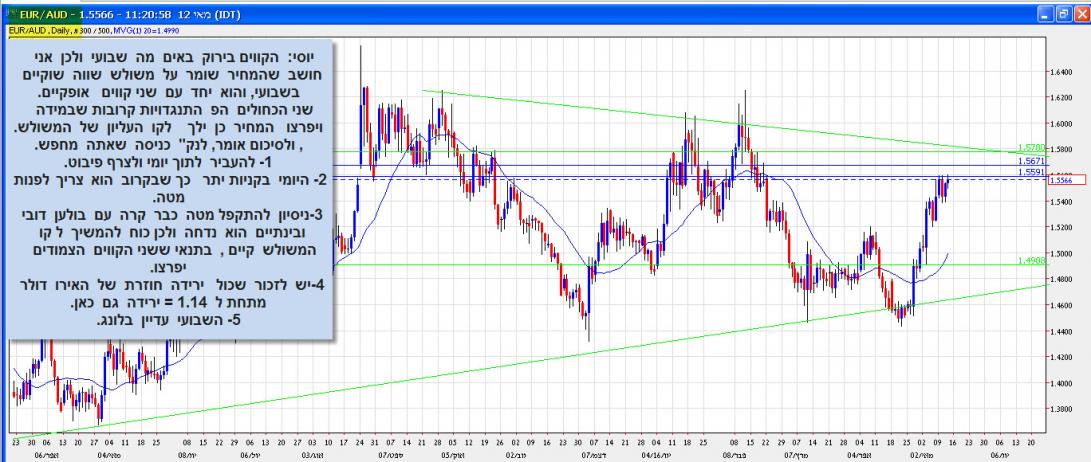Click the green 1.5780 price level label

click(x=1028, y=147)
